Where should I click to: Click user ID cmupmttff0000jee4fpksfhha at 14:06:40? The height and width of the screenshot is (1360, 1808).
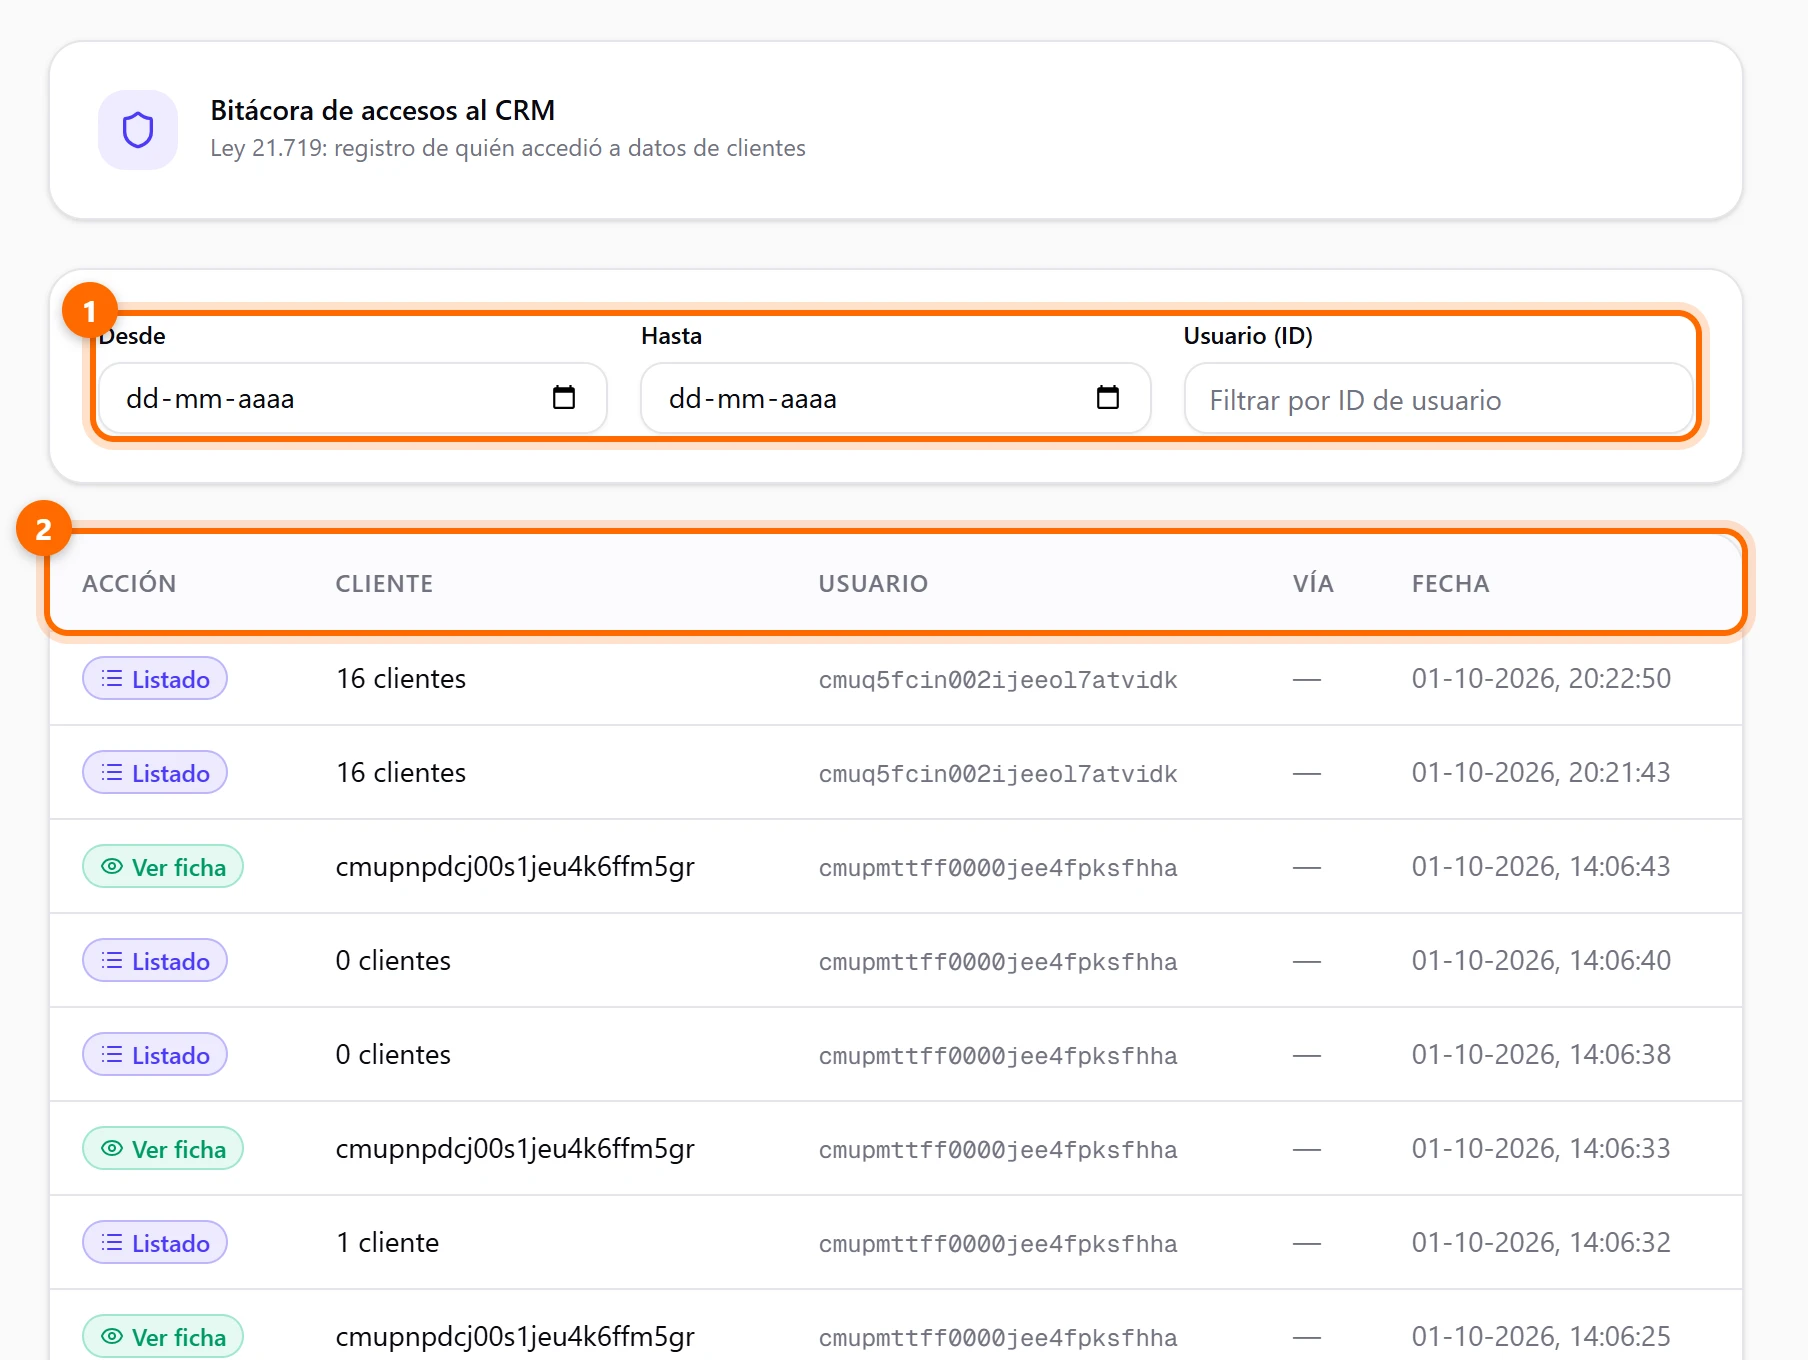(x=998, y=962)
